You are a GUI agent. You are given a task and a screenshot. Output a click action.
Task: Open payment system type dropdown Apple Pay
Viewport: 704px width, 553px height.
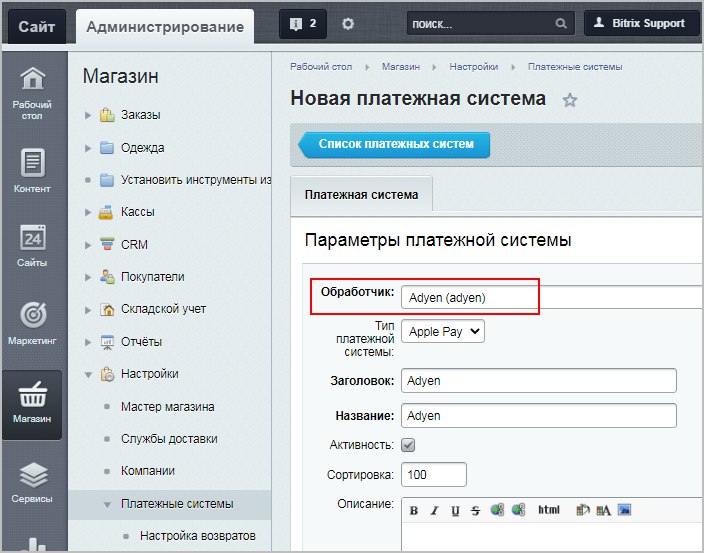coord(443,331)
